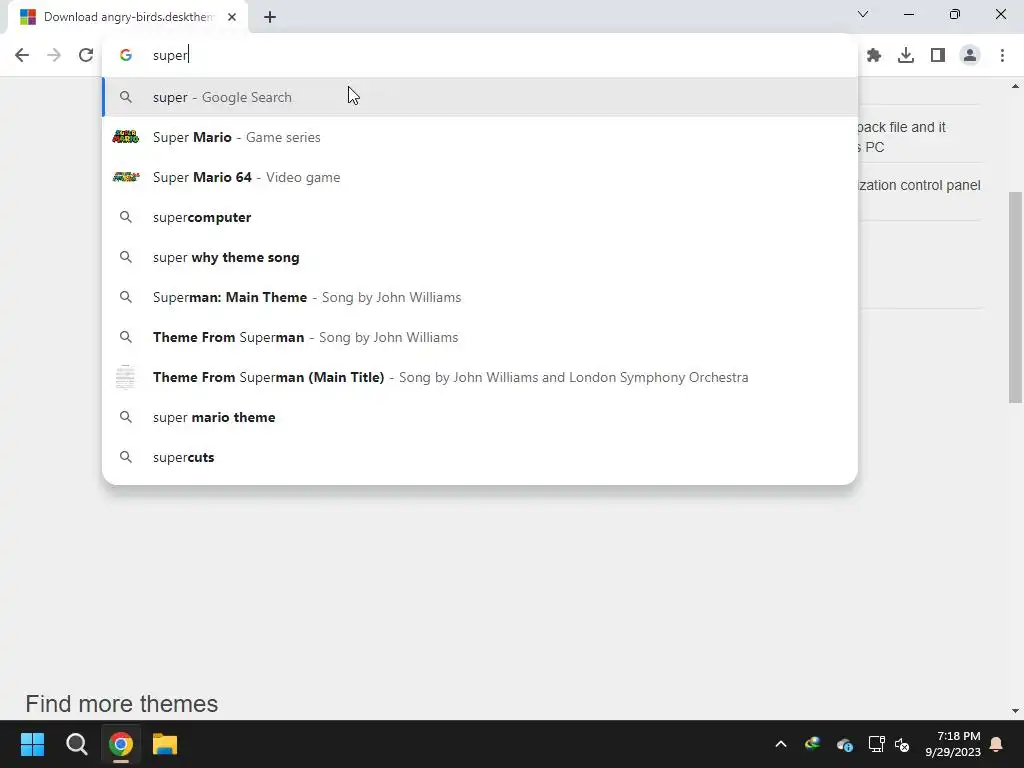Click the scrollbar down arrow
The height and width of the screenshot is (768, 1024).
1015,711
